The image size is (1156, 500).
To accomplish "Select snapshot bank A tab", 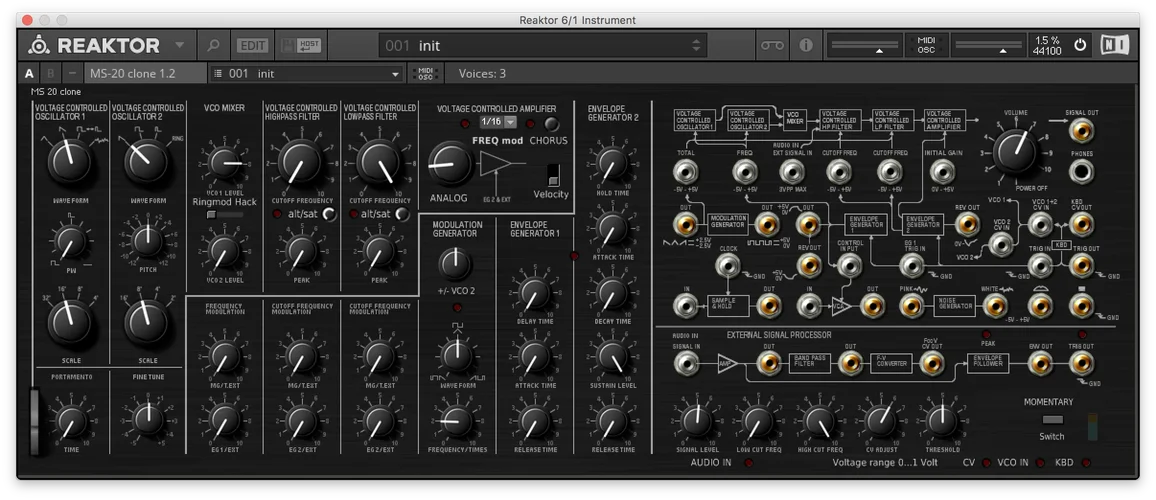I will tap(29, 73).
